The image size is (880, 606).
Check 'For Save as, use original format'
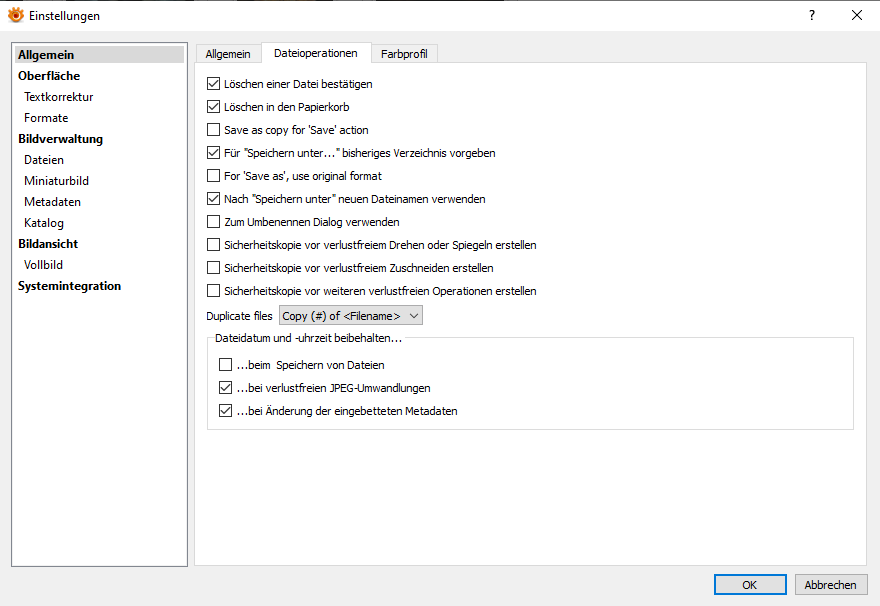click(213, 176)
